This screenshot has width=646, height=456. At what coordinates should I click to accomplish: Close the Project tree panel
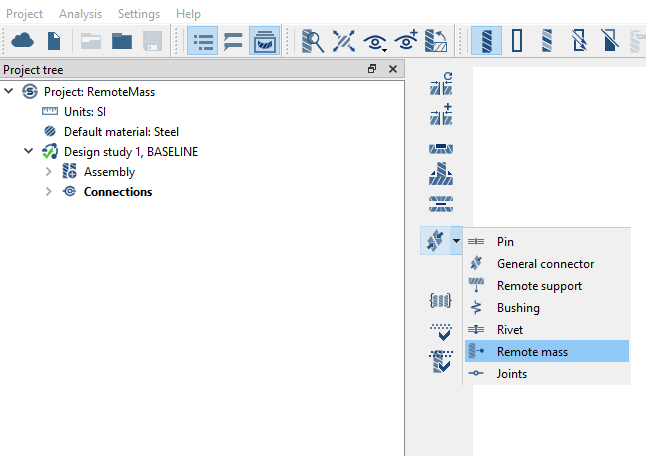[393, 69]
